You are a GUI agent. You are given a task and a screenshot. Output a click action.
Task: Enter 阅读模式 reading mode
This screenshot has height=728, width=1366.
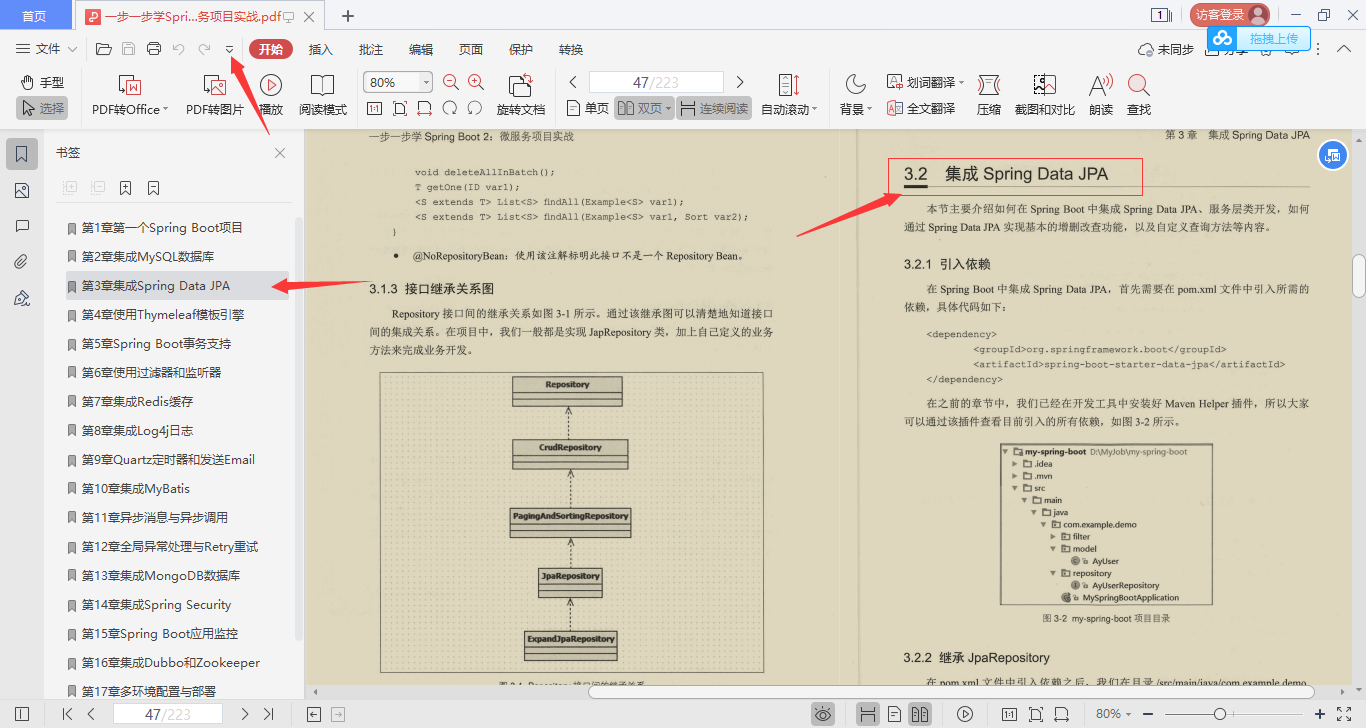(323, 96)
